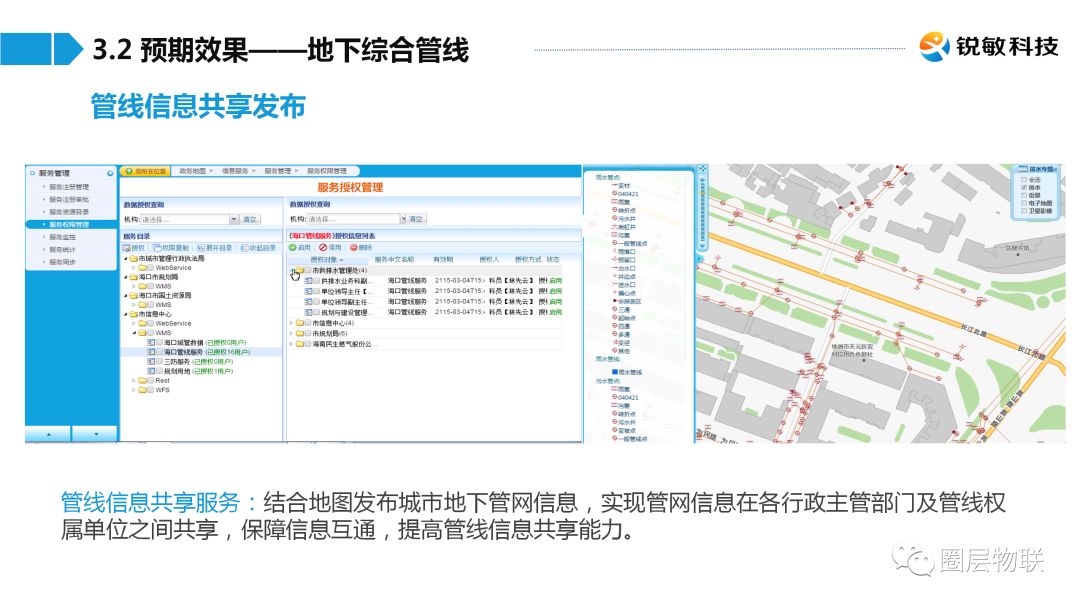Close the 排水专题 layer panel
Viewport: 1080px width, 608px height.
(x=1057, y=169)
